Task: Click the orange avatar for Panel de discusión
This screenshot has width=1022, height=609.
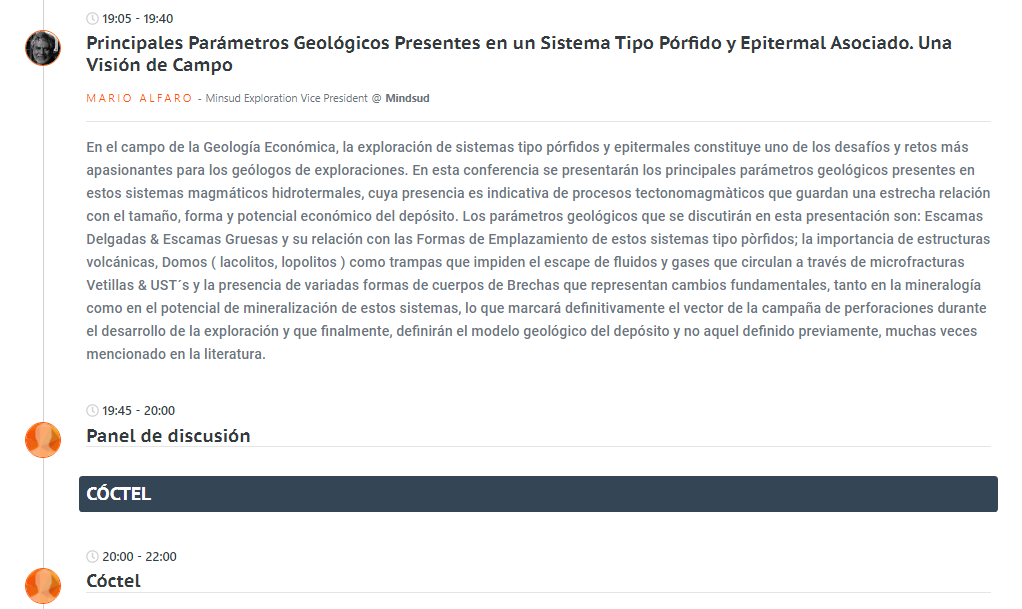Action: click(43, 439)
